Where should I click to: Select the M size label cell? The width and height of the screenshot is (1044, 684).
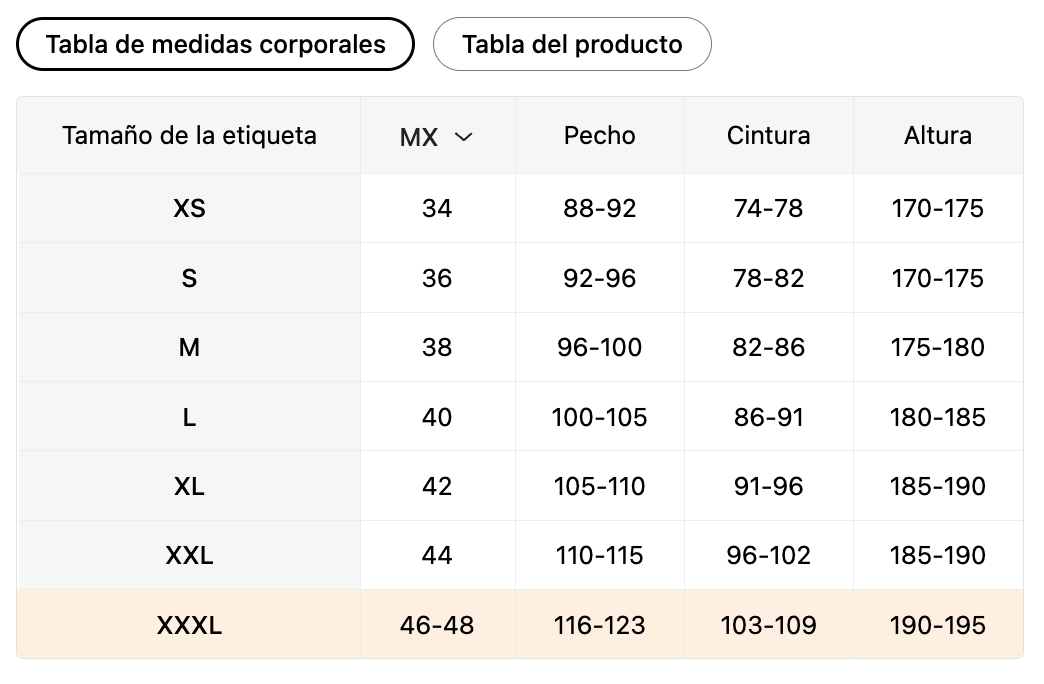click(189, 348)
